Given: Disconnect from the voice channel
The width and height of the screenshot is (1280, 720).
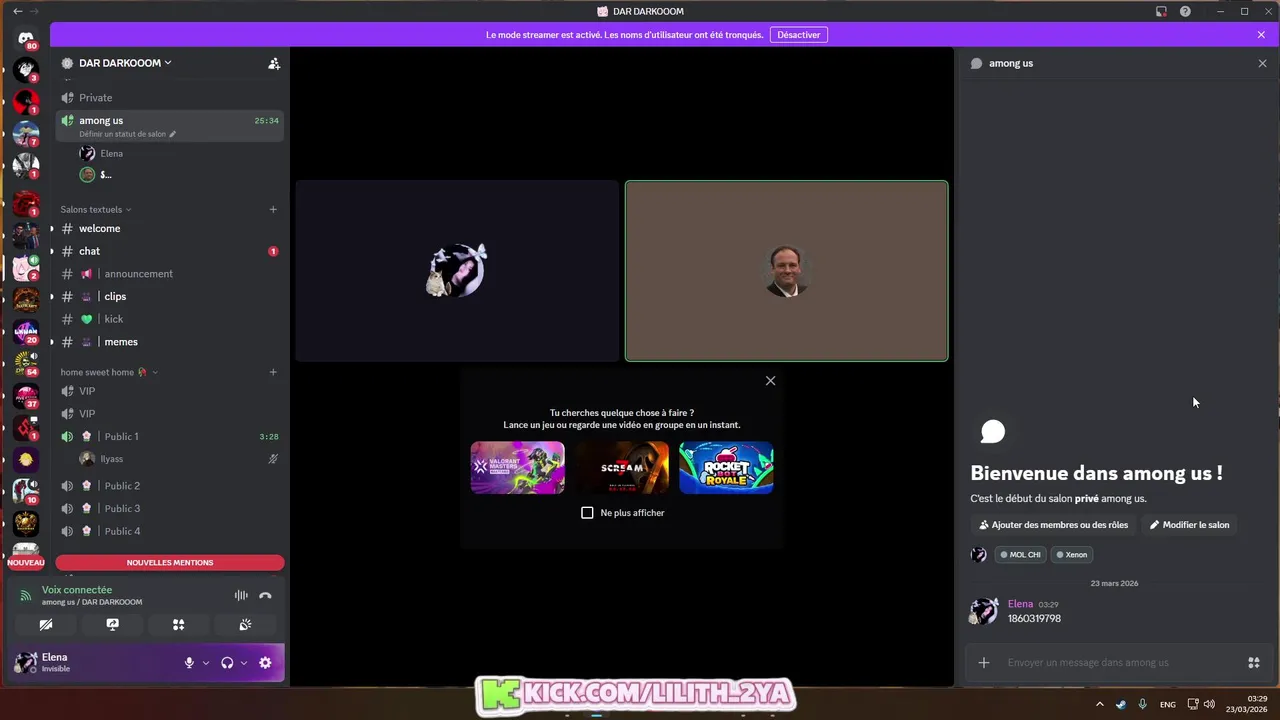Looking at the screenshot, I should [265, 595].
